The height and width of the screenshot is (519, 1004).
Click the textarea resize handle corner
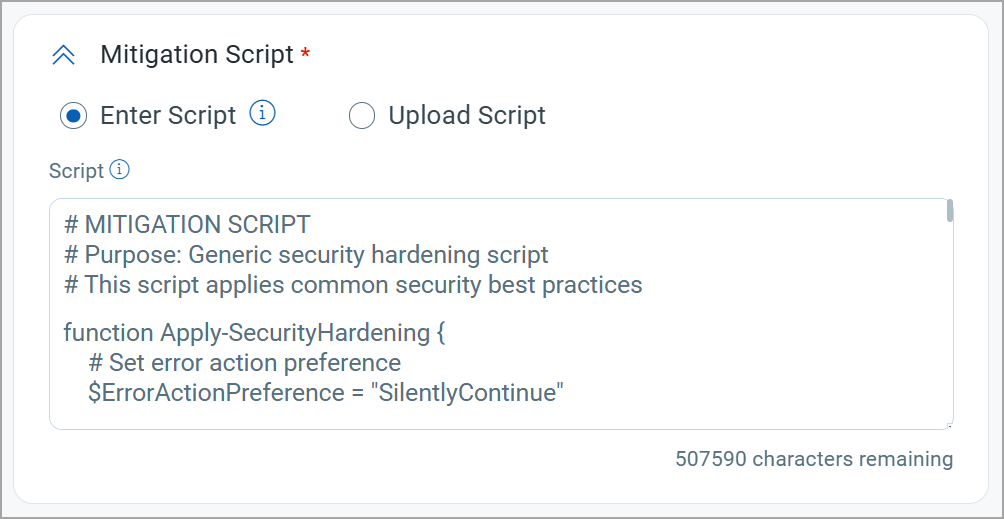tap(949, 425)
